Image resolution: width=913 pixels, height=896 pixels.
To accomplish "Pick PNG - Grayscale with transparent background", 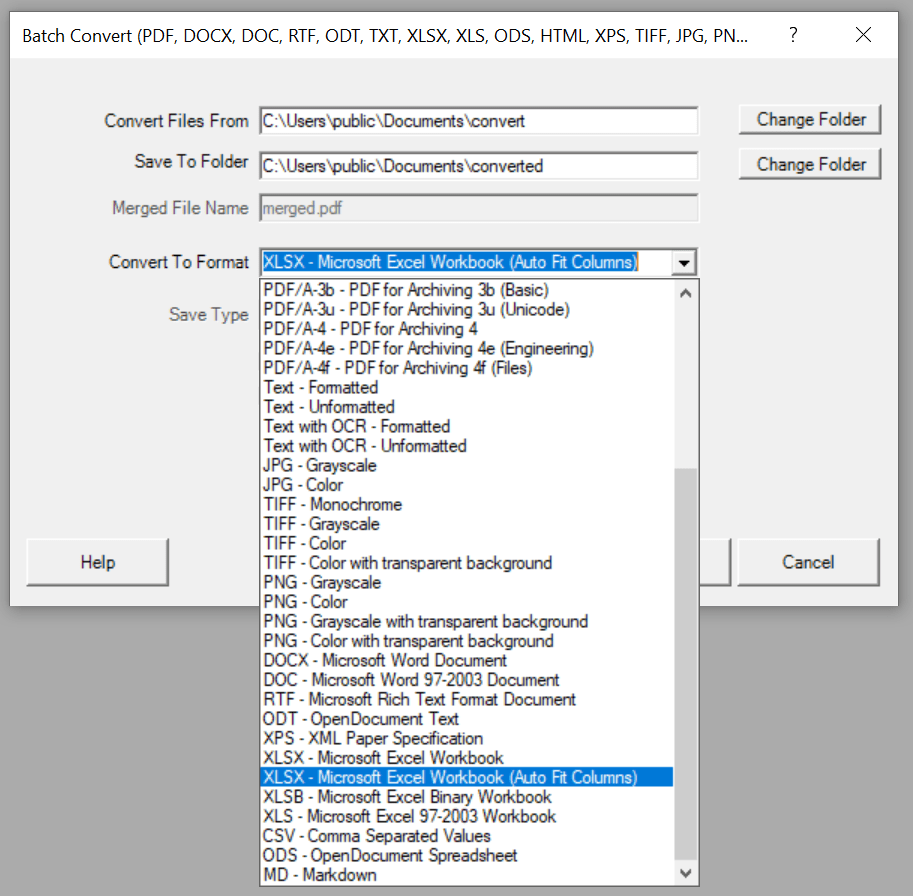I will coord(466,621).
